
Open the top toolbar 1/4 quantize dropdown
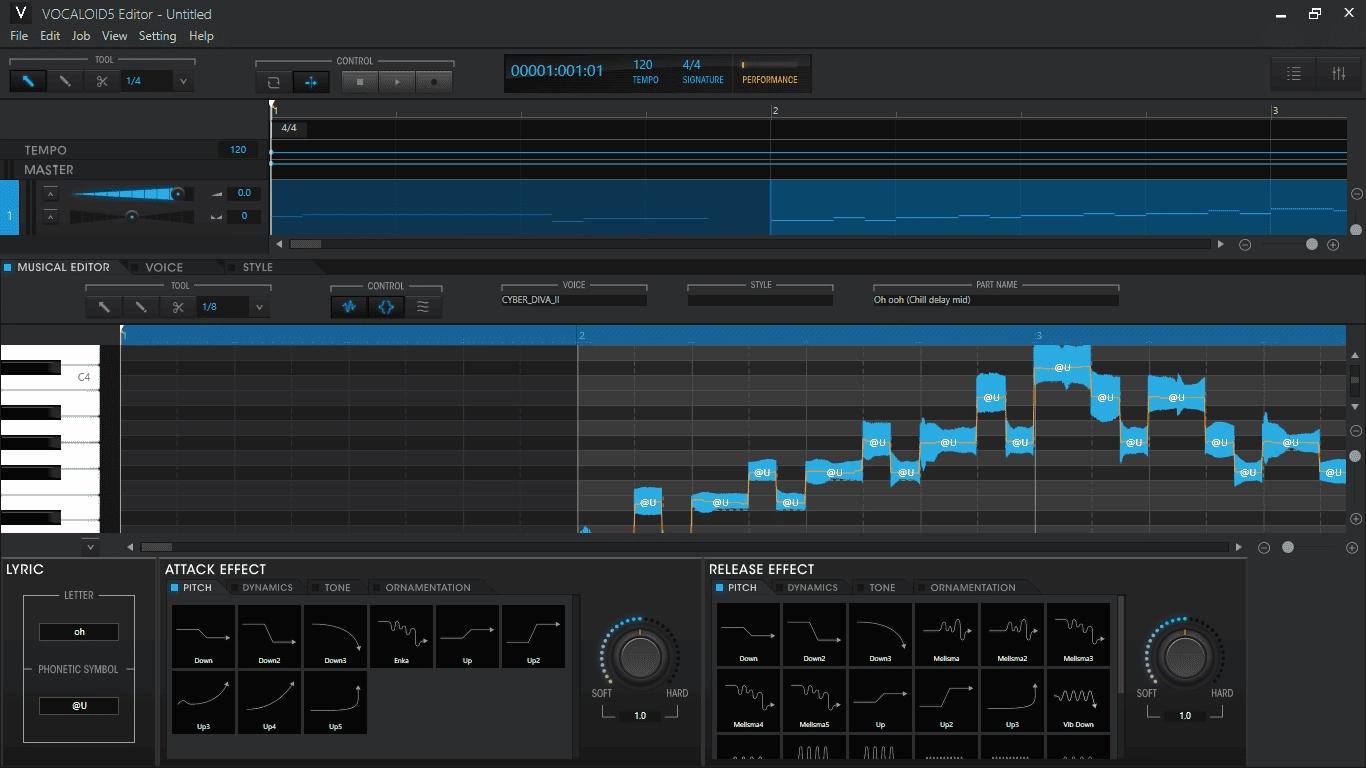183,82
